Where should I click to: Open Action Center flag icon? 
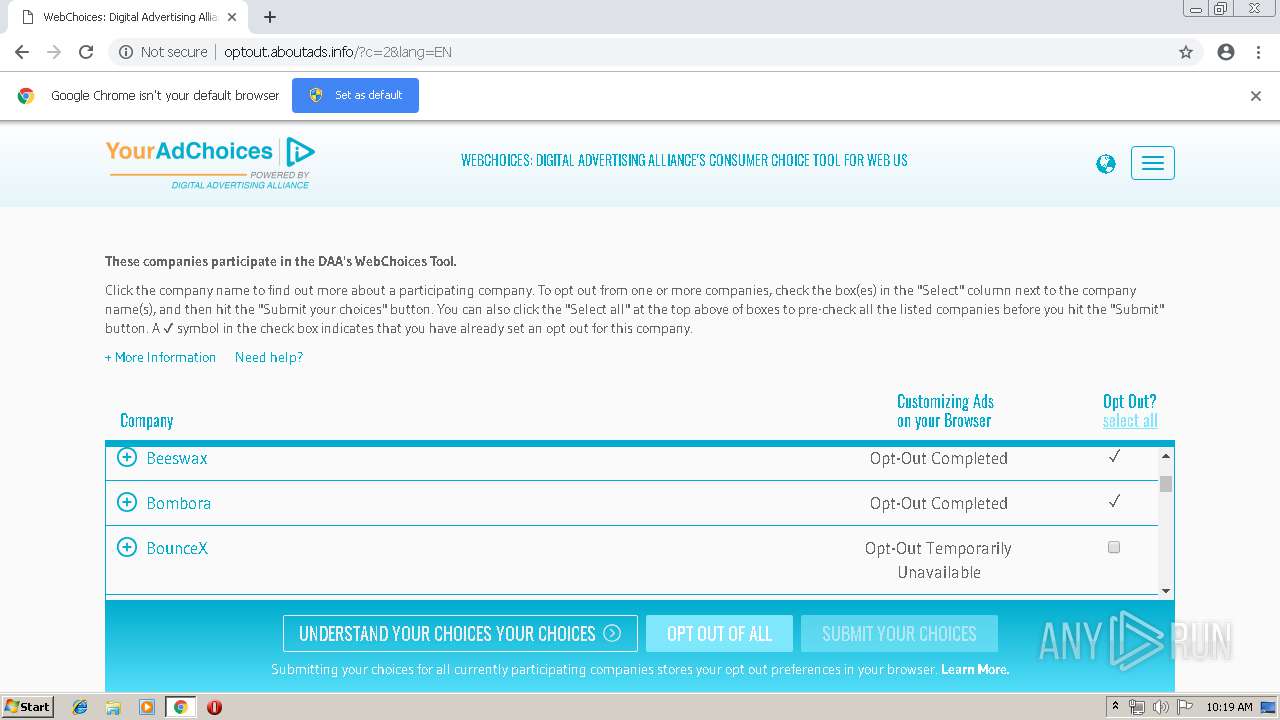point(1185,707)
